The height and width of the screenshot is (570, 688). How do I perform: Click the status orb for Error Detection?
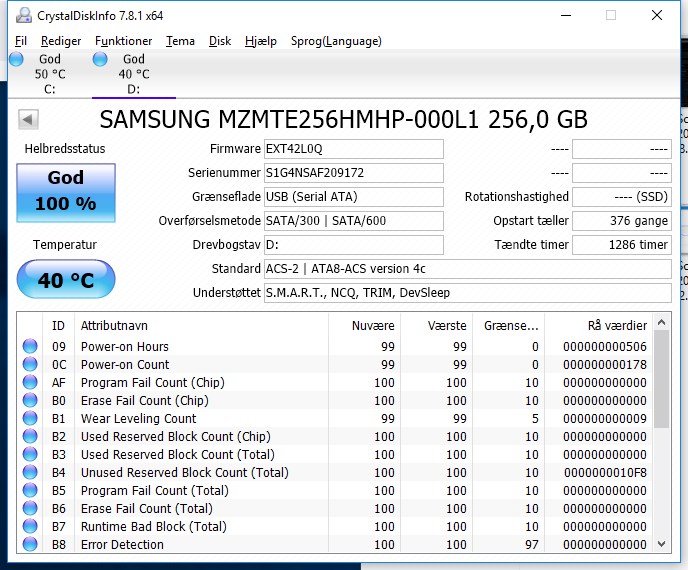30,544
